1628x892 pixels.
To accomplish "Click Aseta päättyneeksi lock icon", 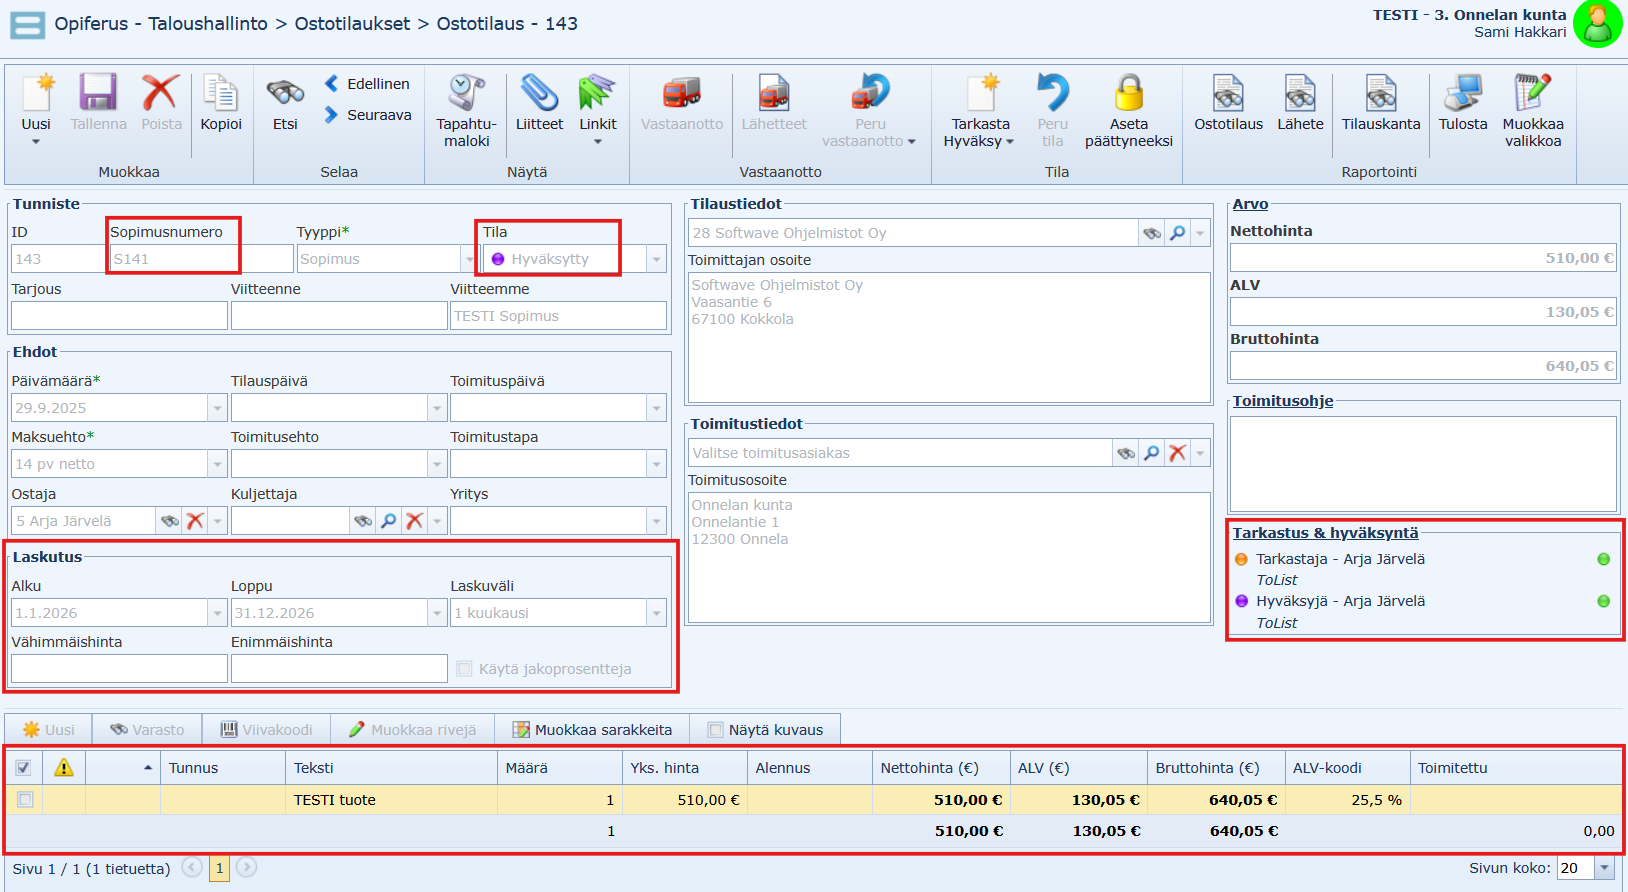I will (x=1128, y=95).
